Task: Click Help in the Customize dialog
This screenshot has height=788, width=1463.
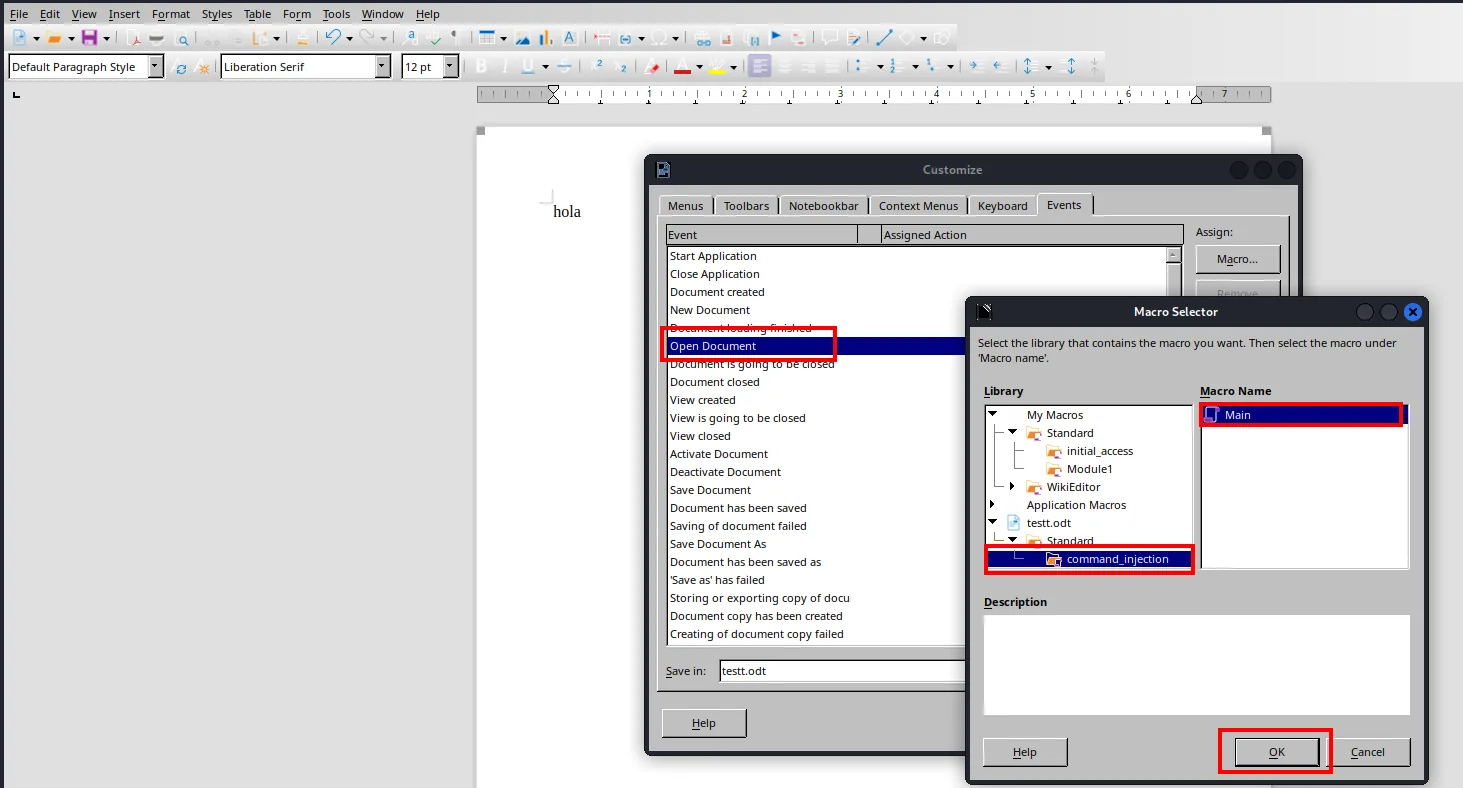Action: point(703,723)
